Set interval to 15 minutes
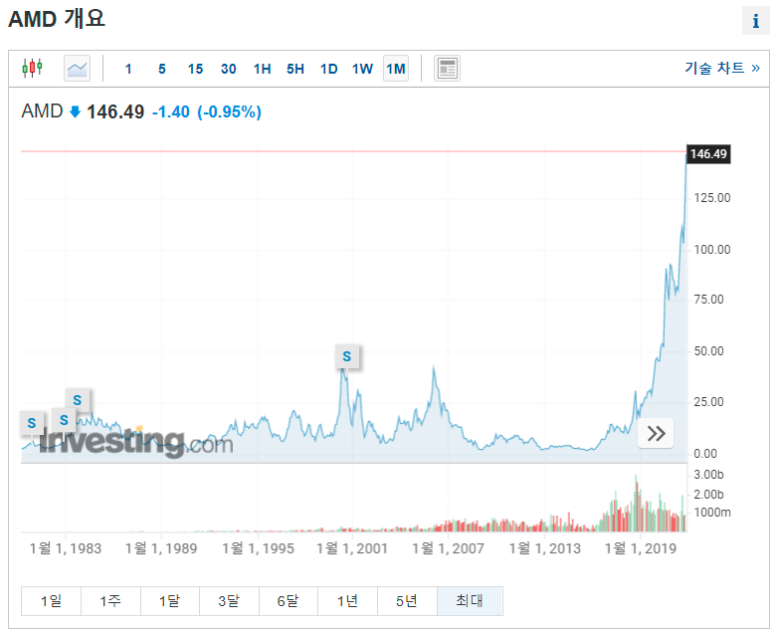773x636 pixels. 195,69
